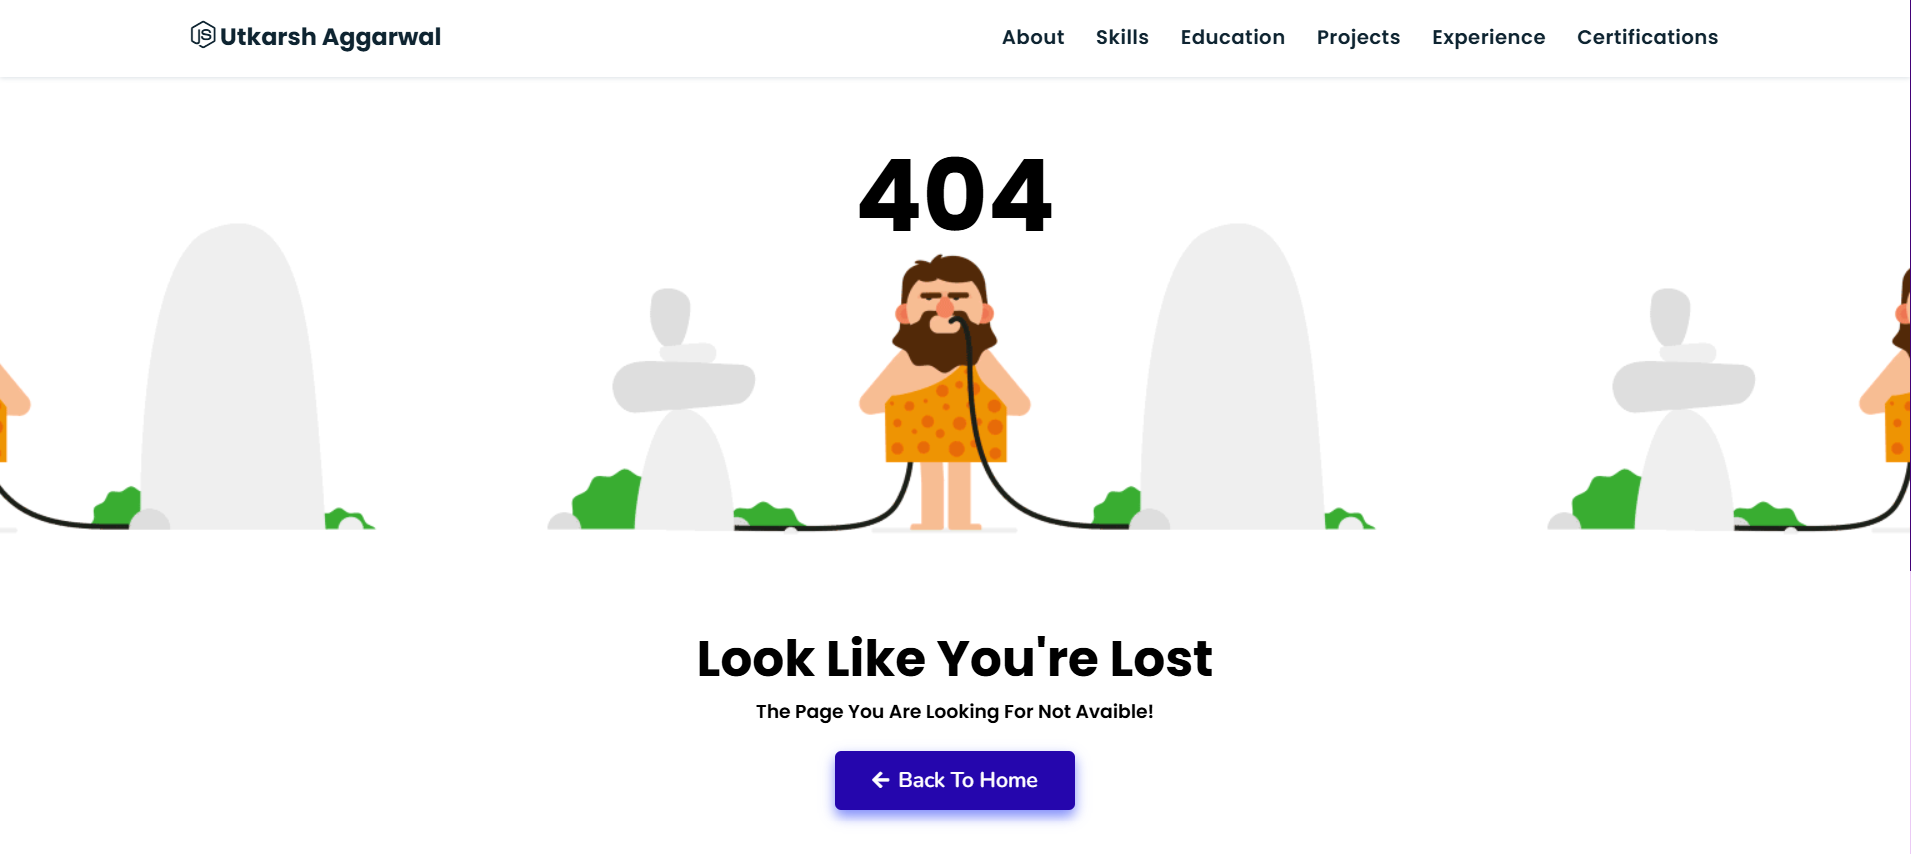Select the Certifications nav link
Image resolution: width=1911 pixels, height=854 pixels.
point(1647,37)
